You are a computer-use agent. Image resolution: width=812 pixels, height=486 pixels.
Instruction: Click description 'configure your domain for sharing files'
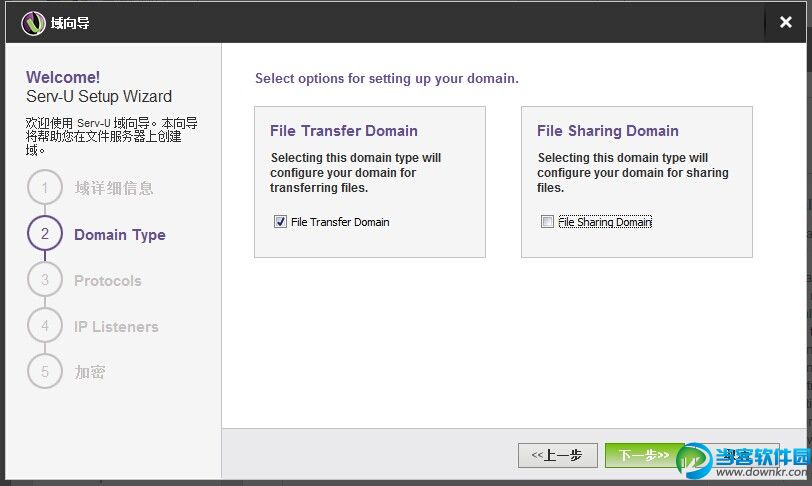tap(633, 173)
